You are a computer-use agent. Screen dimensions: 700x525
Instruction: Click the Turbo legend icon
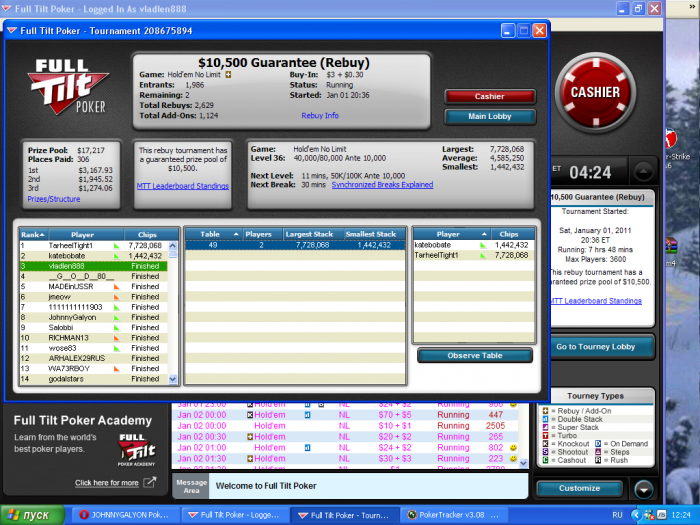545,435
